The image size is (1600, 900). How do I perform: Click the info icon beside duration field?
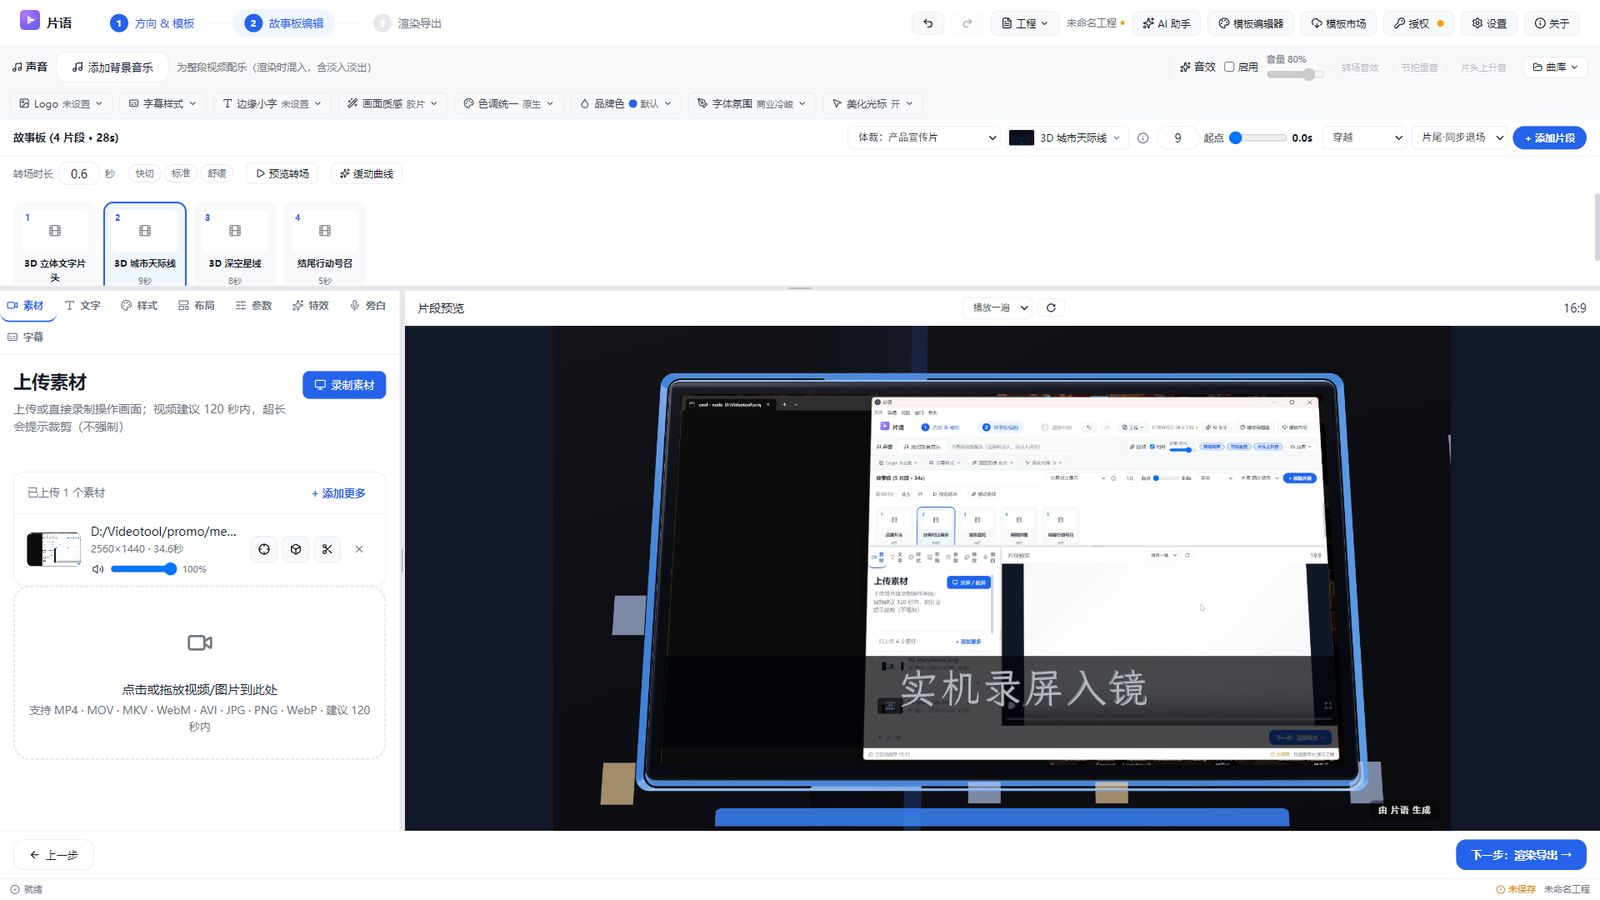pos(1142,138)
